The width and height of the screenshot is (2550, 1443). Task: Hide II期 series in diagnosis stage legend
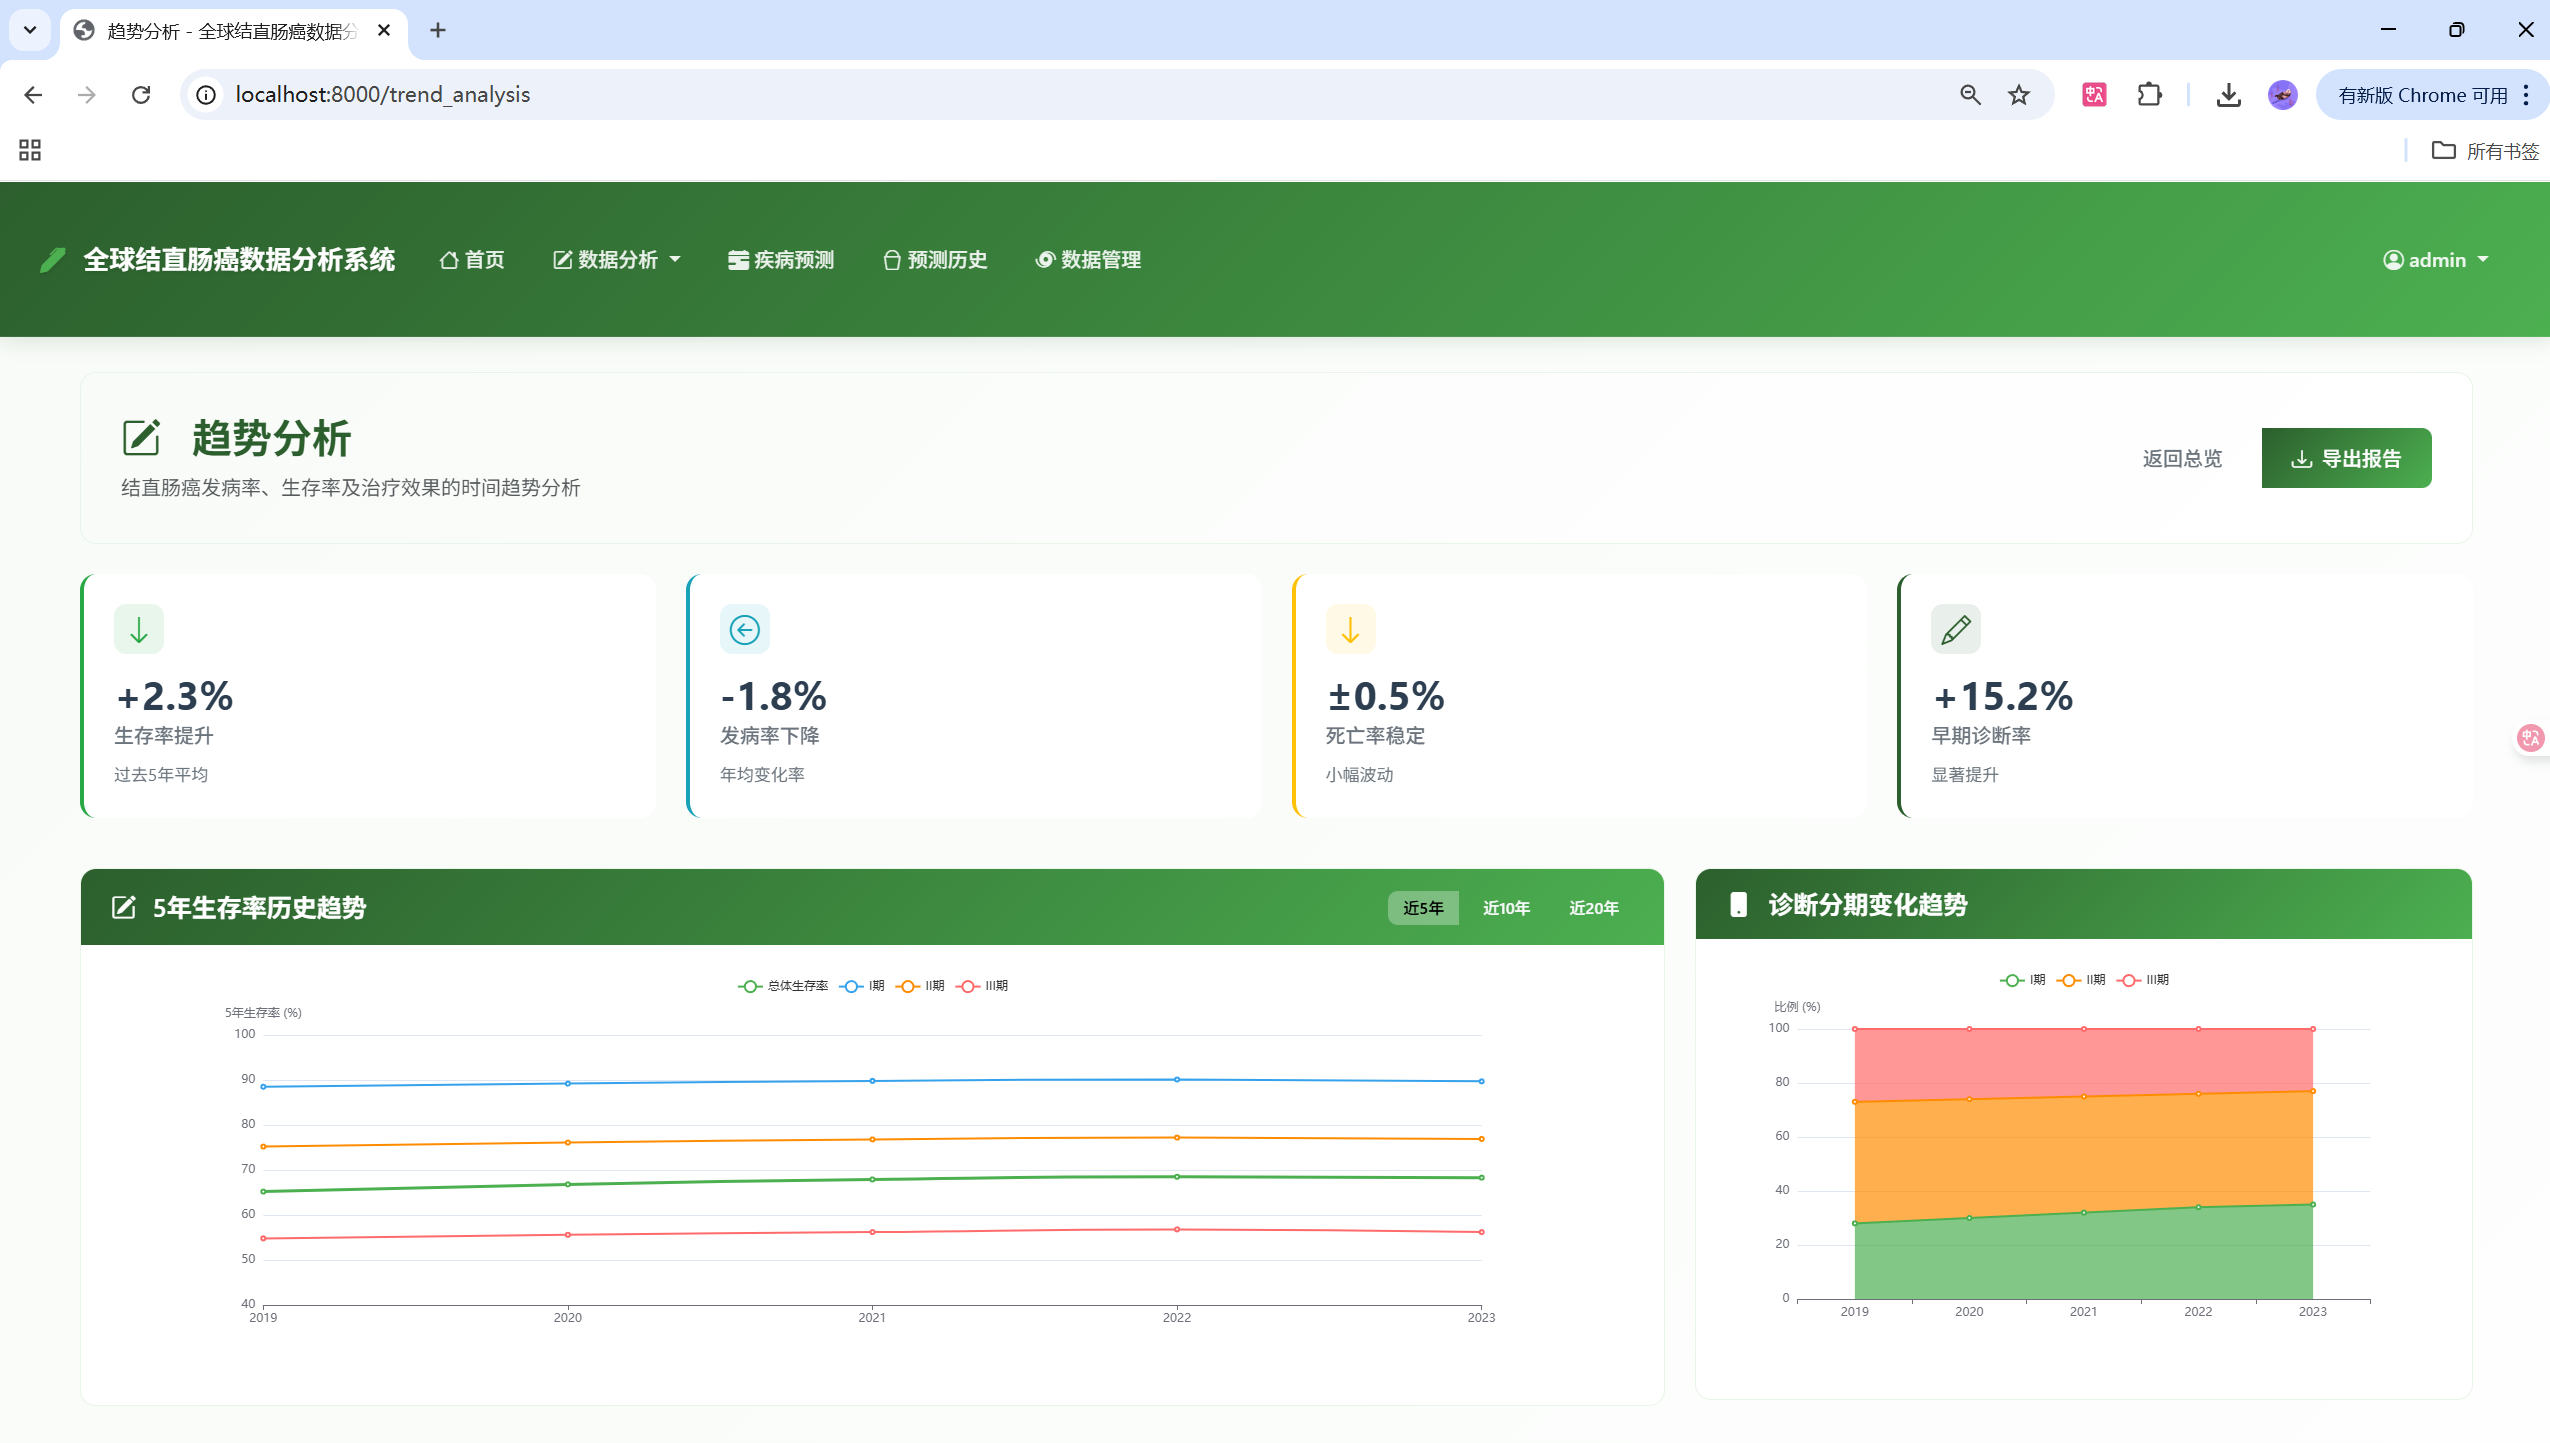point(2082,980)
